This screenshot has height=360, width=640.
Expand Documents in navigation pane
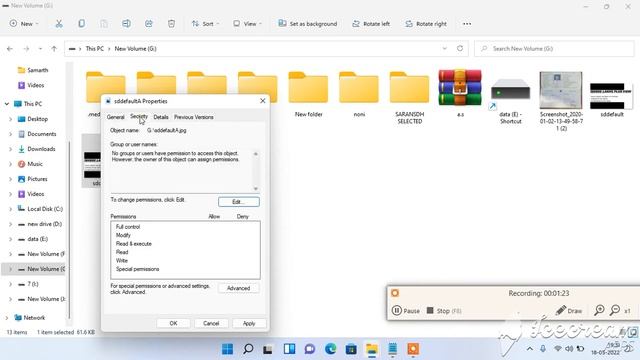pyautogui.click(x=11, y=134)
